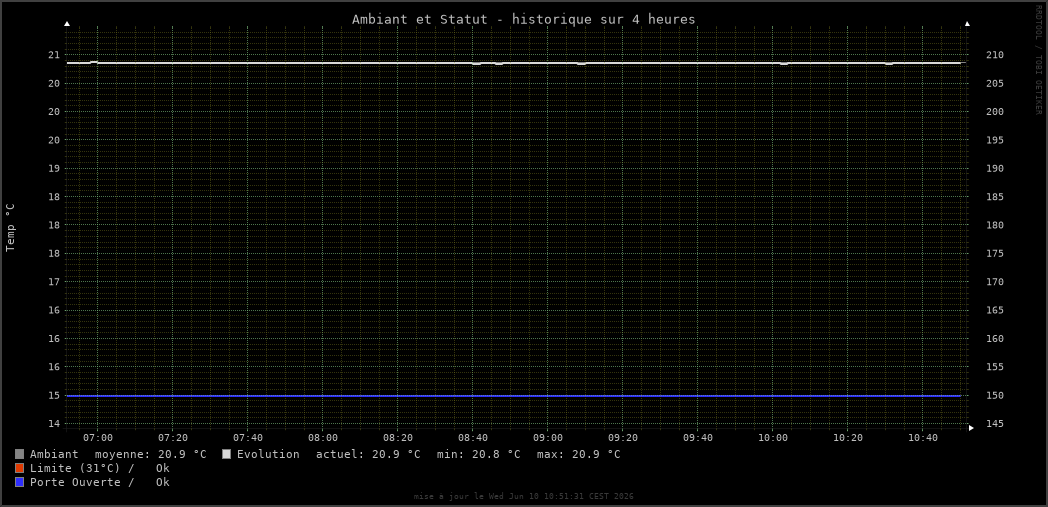Click the 150 label on the right axis

(x=995, y=395)
